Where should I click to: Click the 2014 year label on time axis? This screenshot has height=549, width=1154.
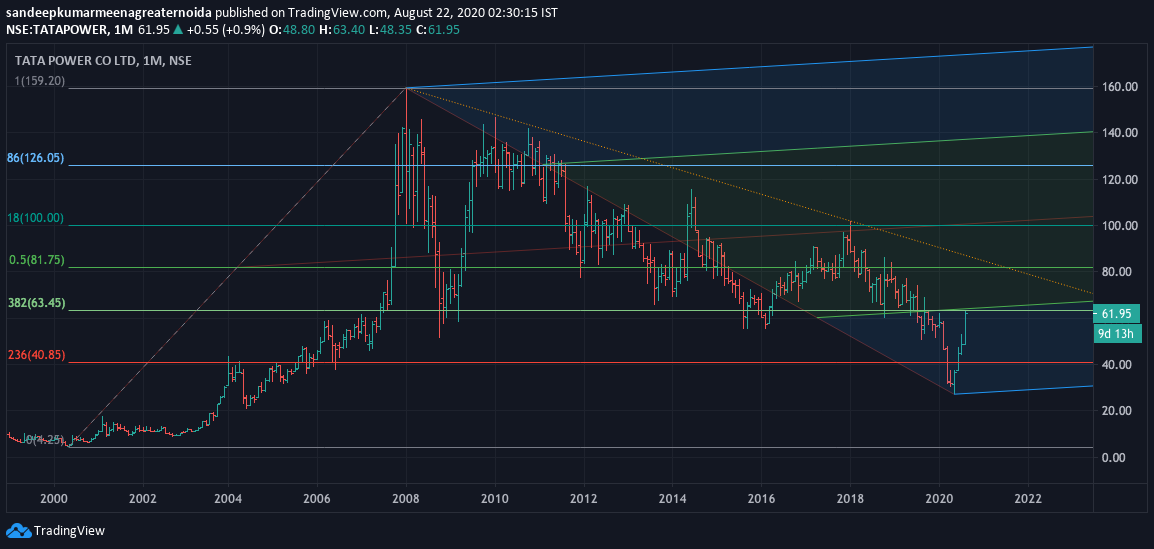pos(672,499)
